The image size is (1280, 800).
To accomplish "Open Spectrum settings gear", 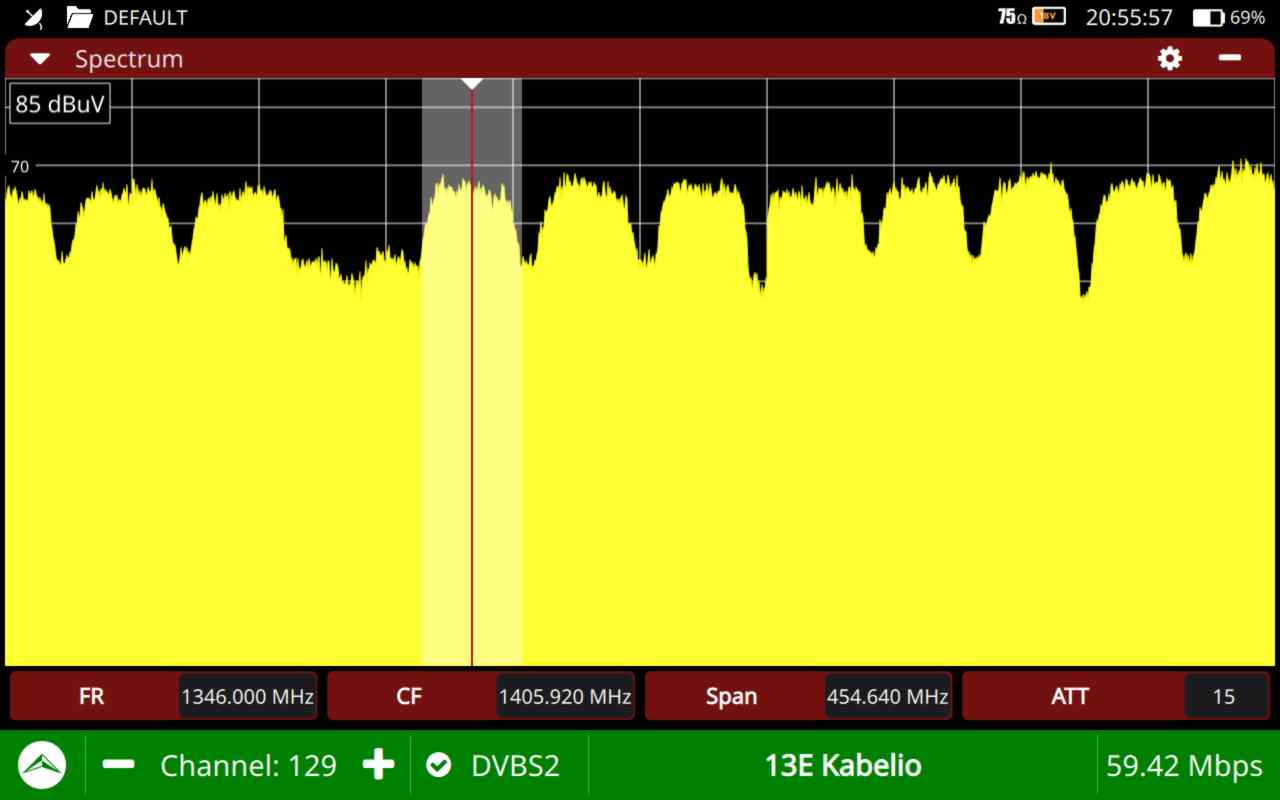I will (x=1169, y=59).
